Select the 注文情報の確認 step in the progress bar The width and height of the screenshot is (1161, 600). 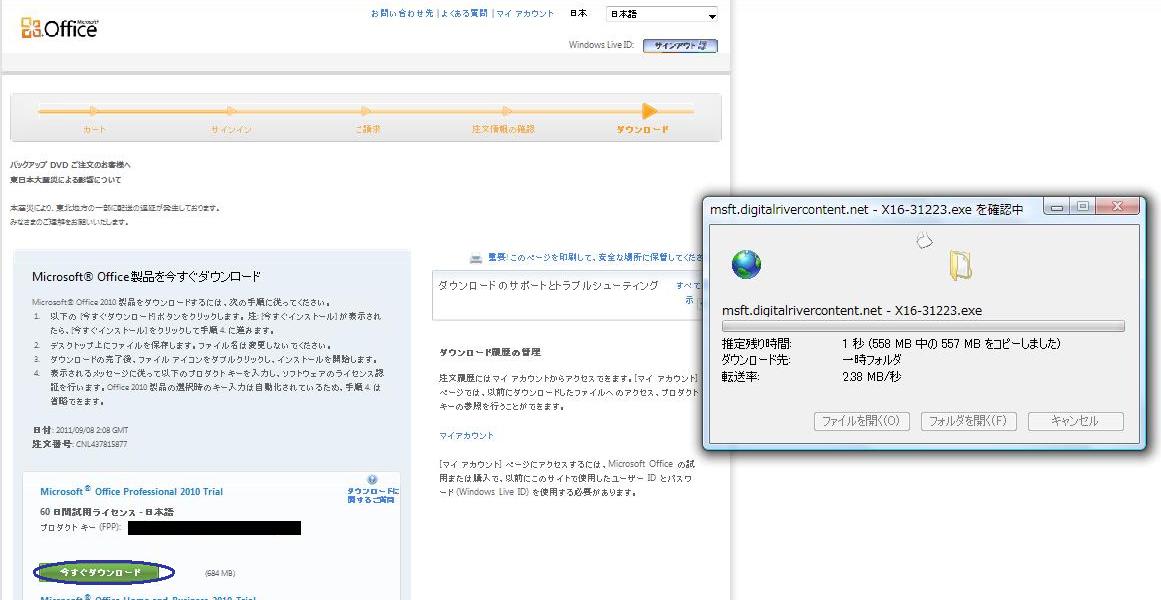[503, 130]
